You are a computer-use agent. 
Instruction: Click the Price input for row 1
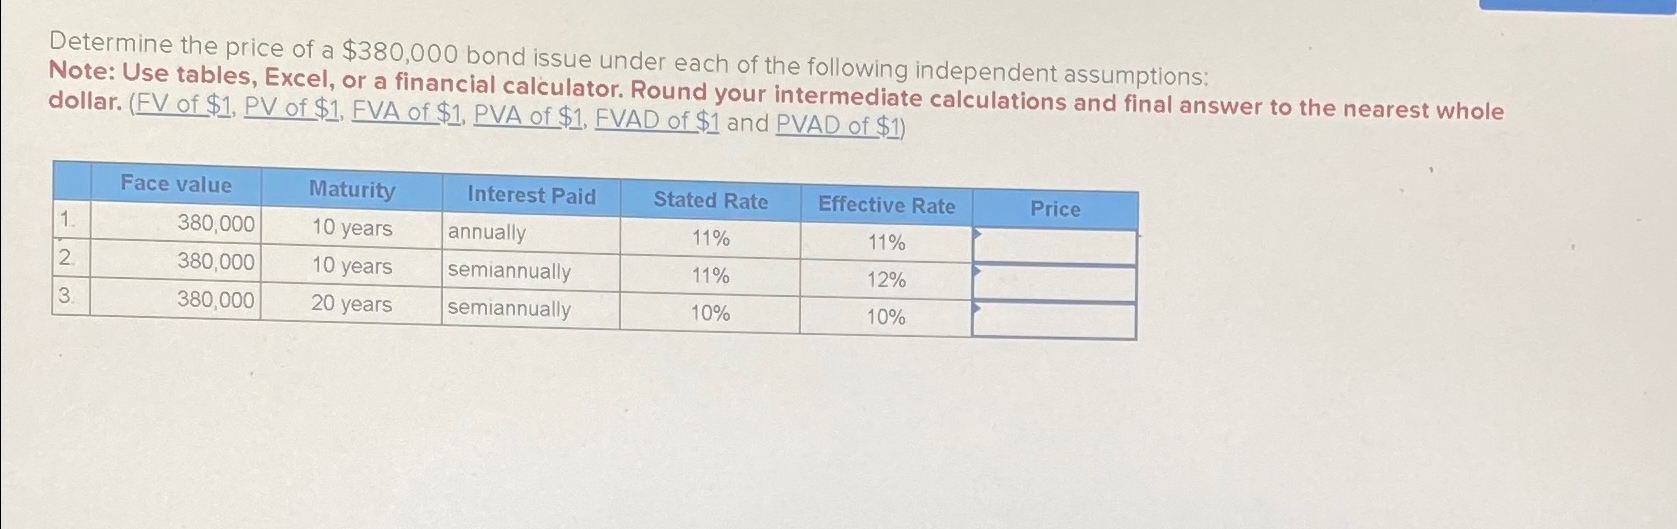1054,247
